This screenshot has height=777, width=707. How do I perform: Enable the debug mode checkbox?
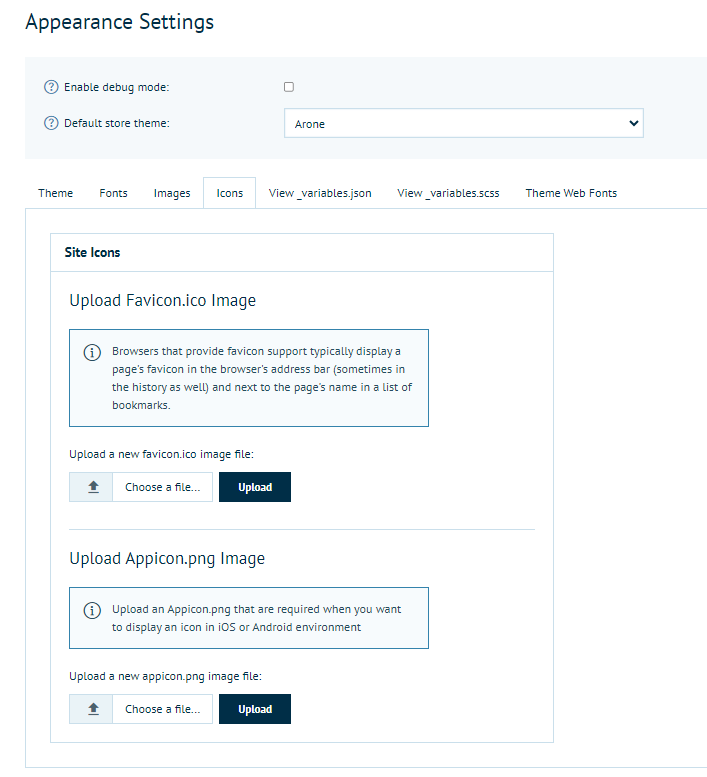(289, 87)
